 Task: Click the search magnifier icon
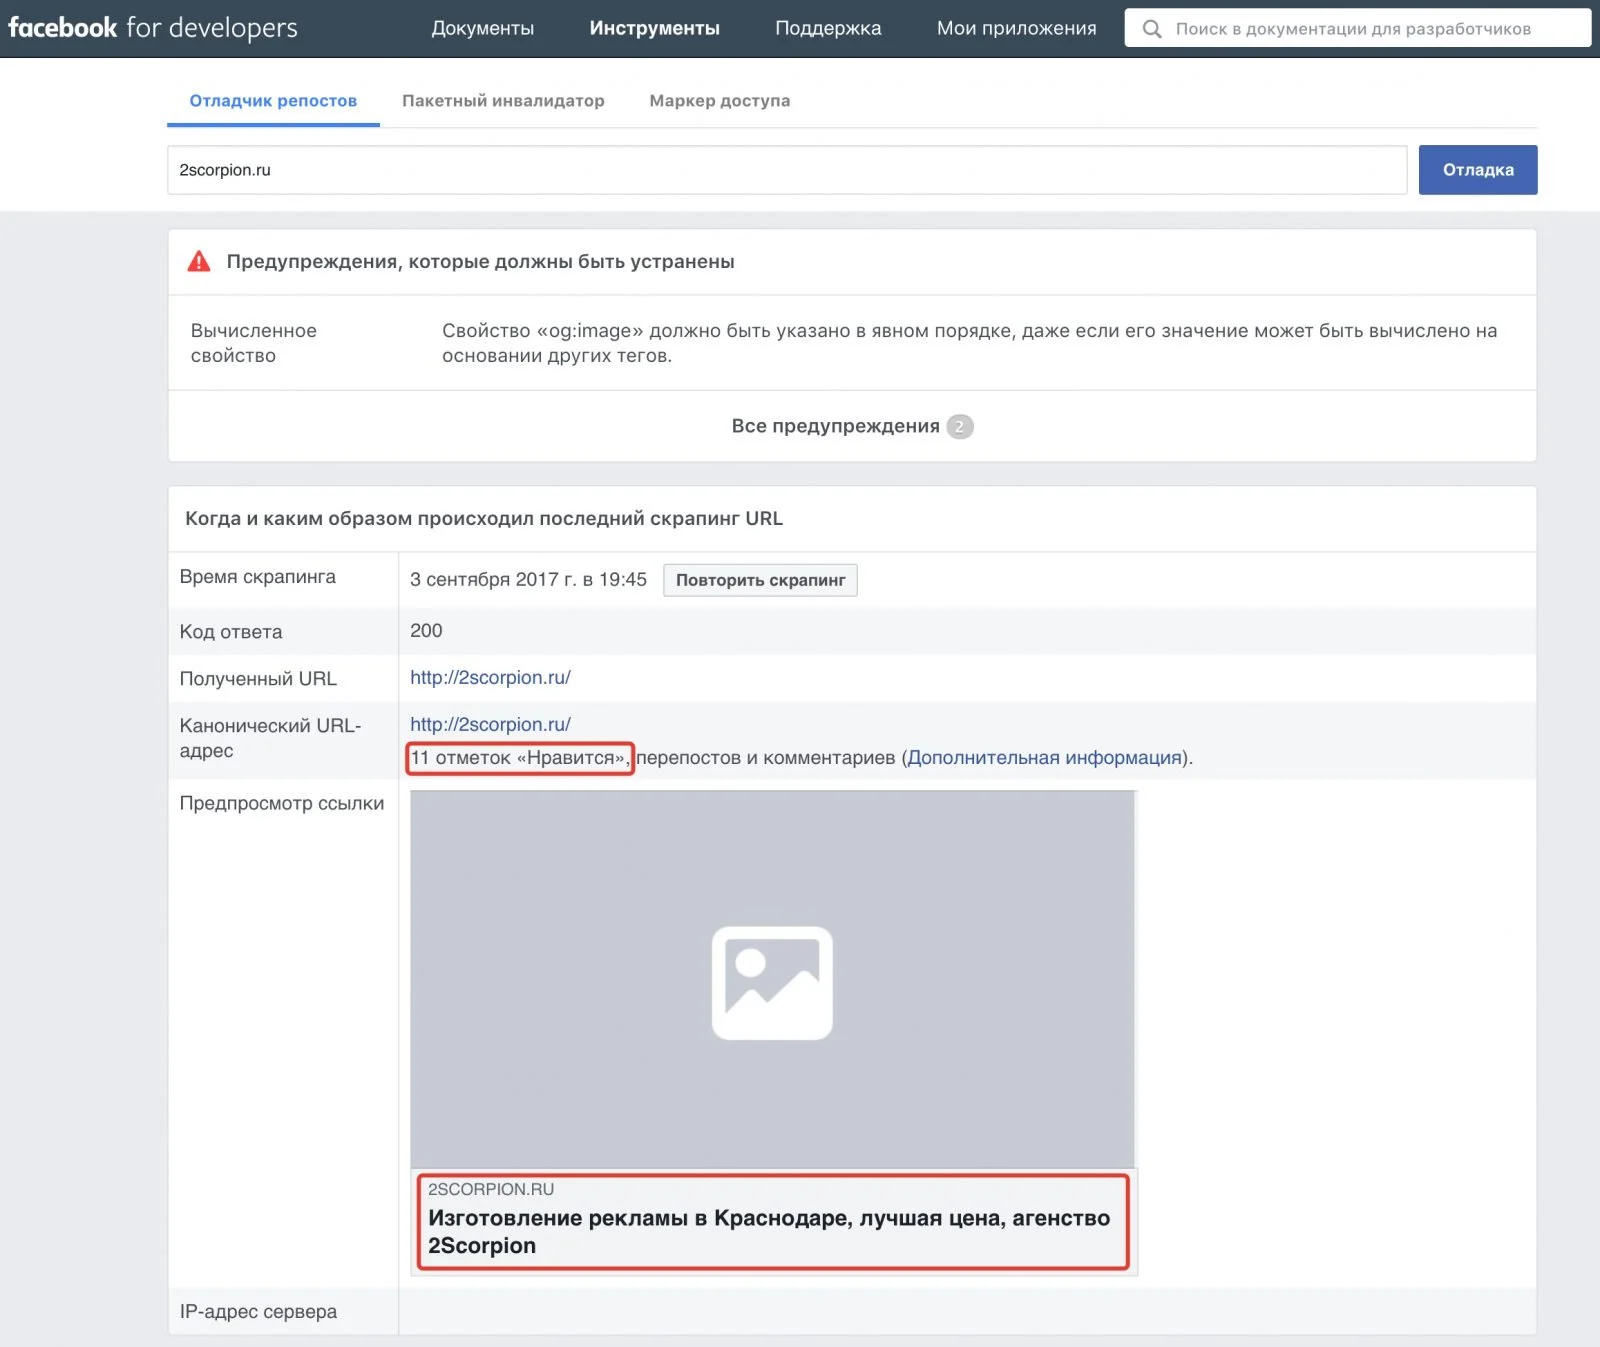click(1152, 29)
